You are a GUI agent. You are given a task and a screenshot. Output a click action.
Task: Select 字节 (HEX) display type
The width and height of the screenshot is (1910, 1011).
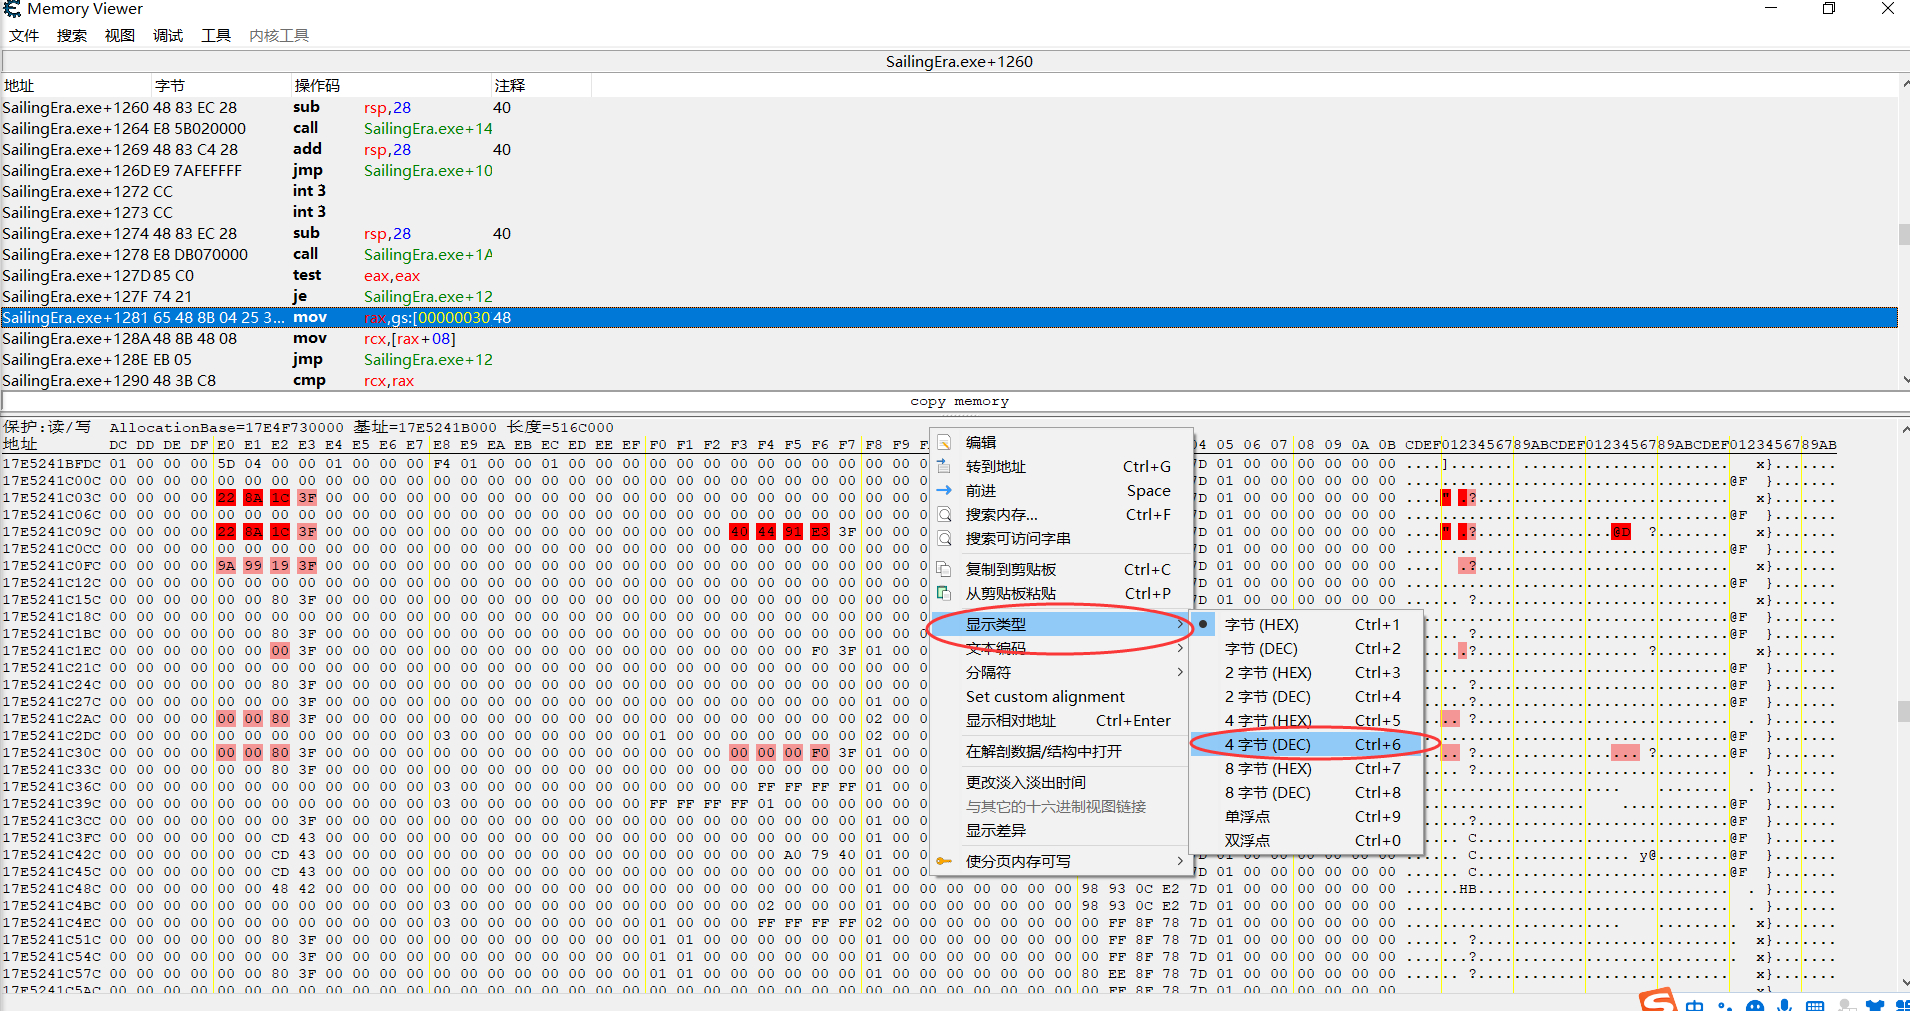1307,624
